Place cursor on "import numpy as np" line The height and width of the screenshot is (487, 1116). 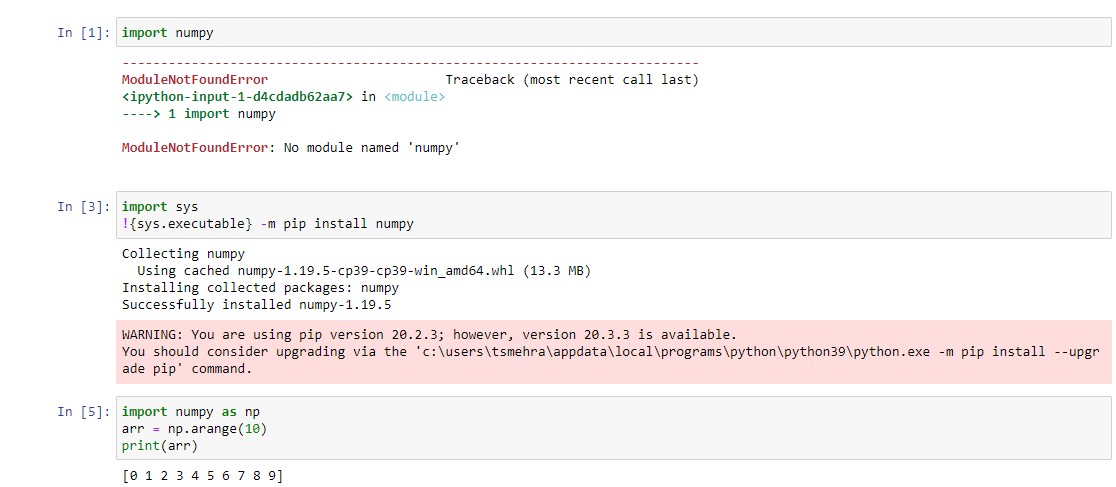point(190,412)
